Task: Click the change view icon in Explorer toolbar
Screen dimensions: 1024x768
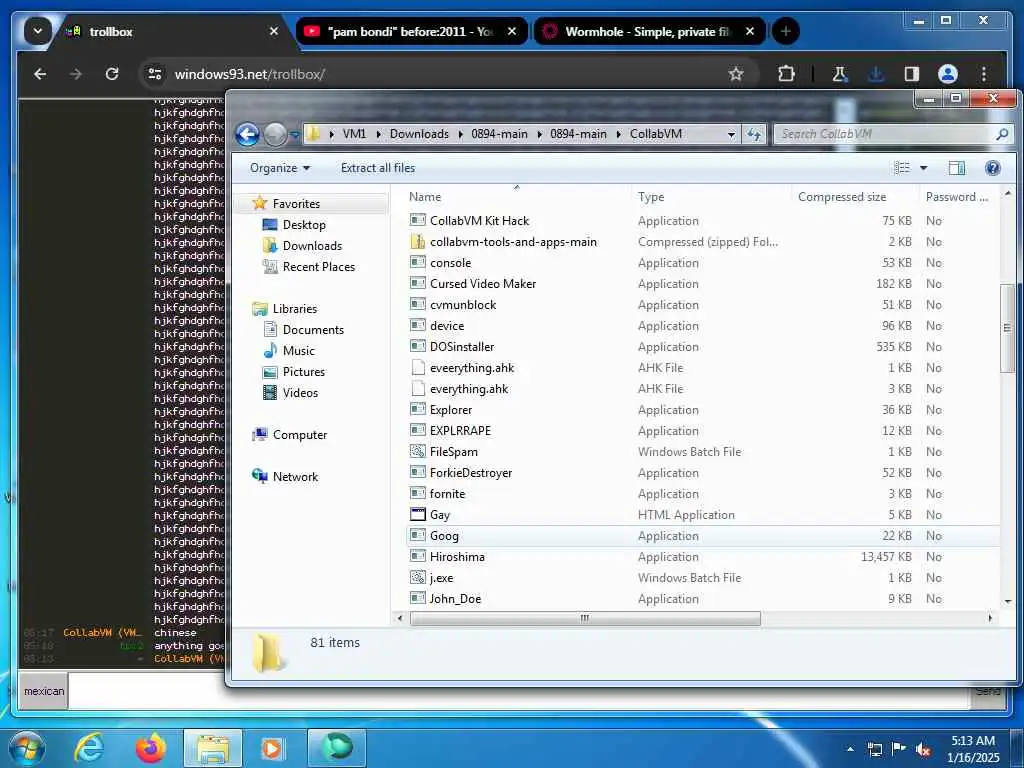Action: point(902,168)
